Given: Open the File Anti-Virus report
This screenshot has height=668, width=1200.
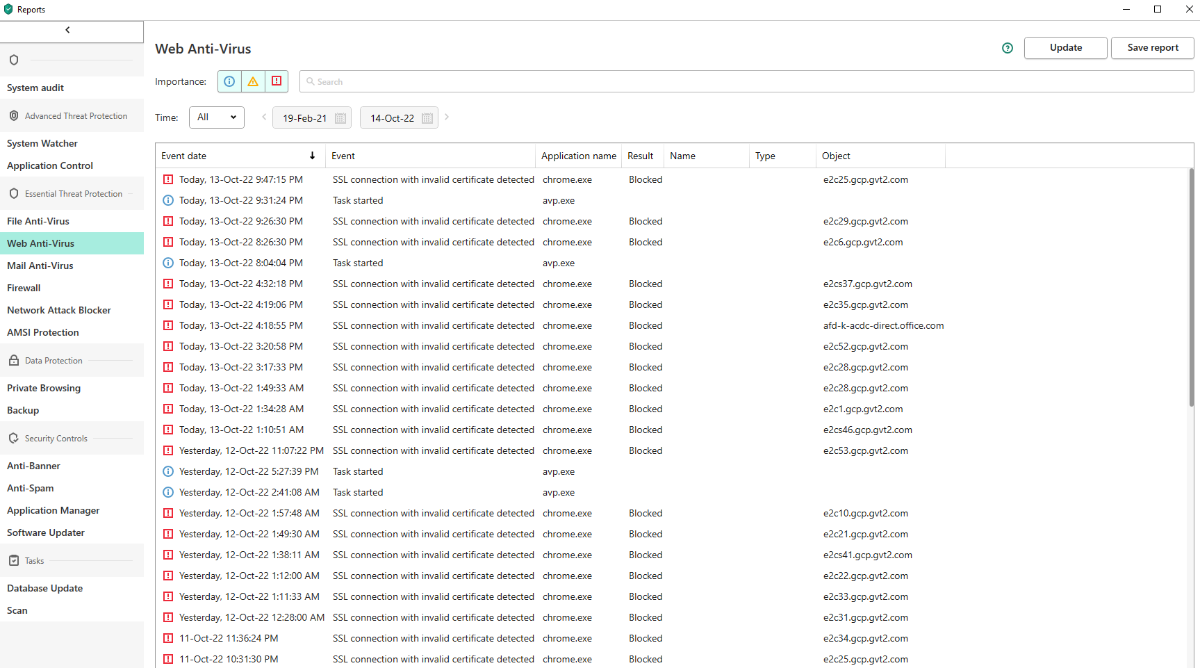Looking at the screenshot, I should (38, 221).
